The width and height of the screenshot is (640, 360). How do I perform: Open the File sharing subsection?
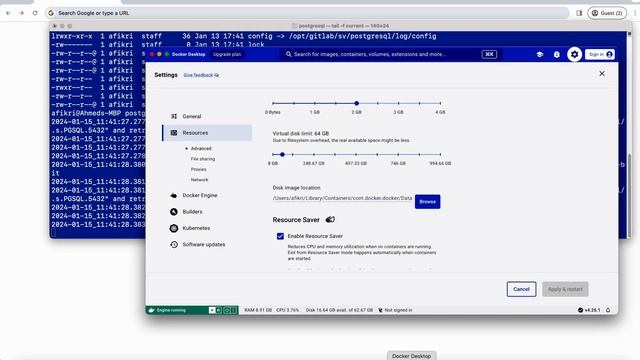pyautogui.click(x=202, y=159)
